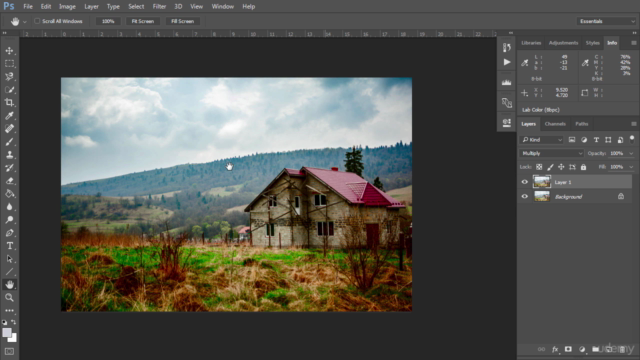The width and height of the screenshot is (640, 360).
Task: Add a layer mask
Action: click(568, 349)
